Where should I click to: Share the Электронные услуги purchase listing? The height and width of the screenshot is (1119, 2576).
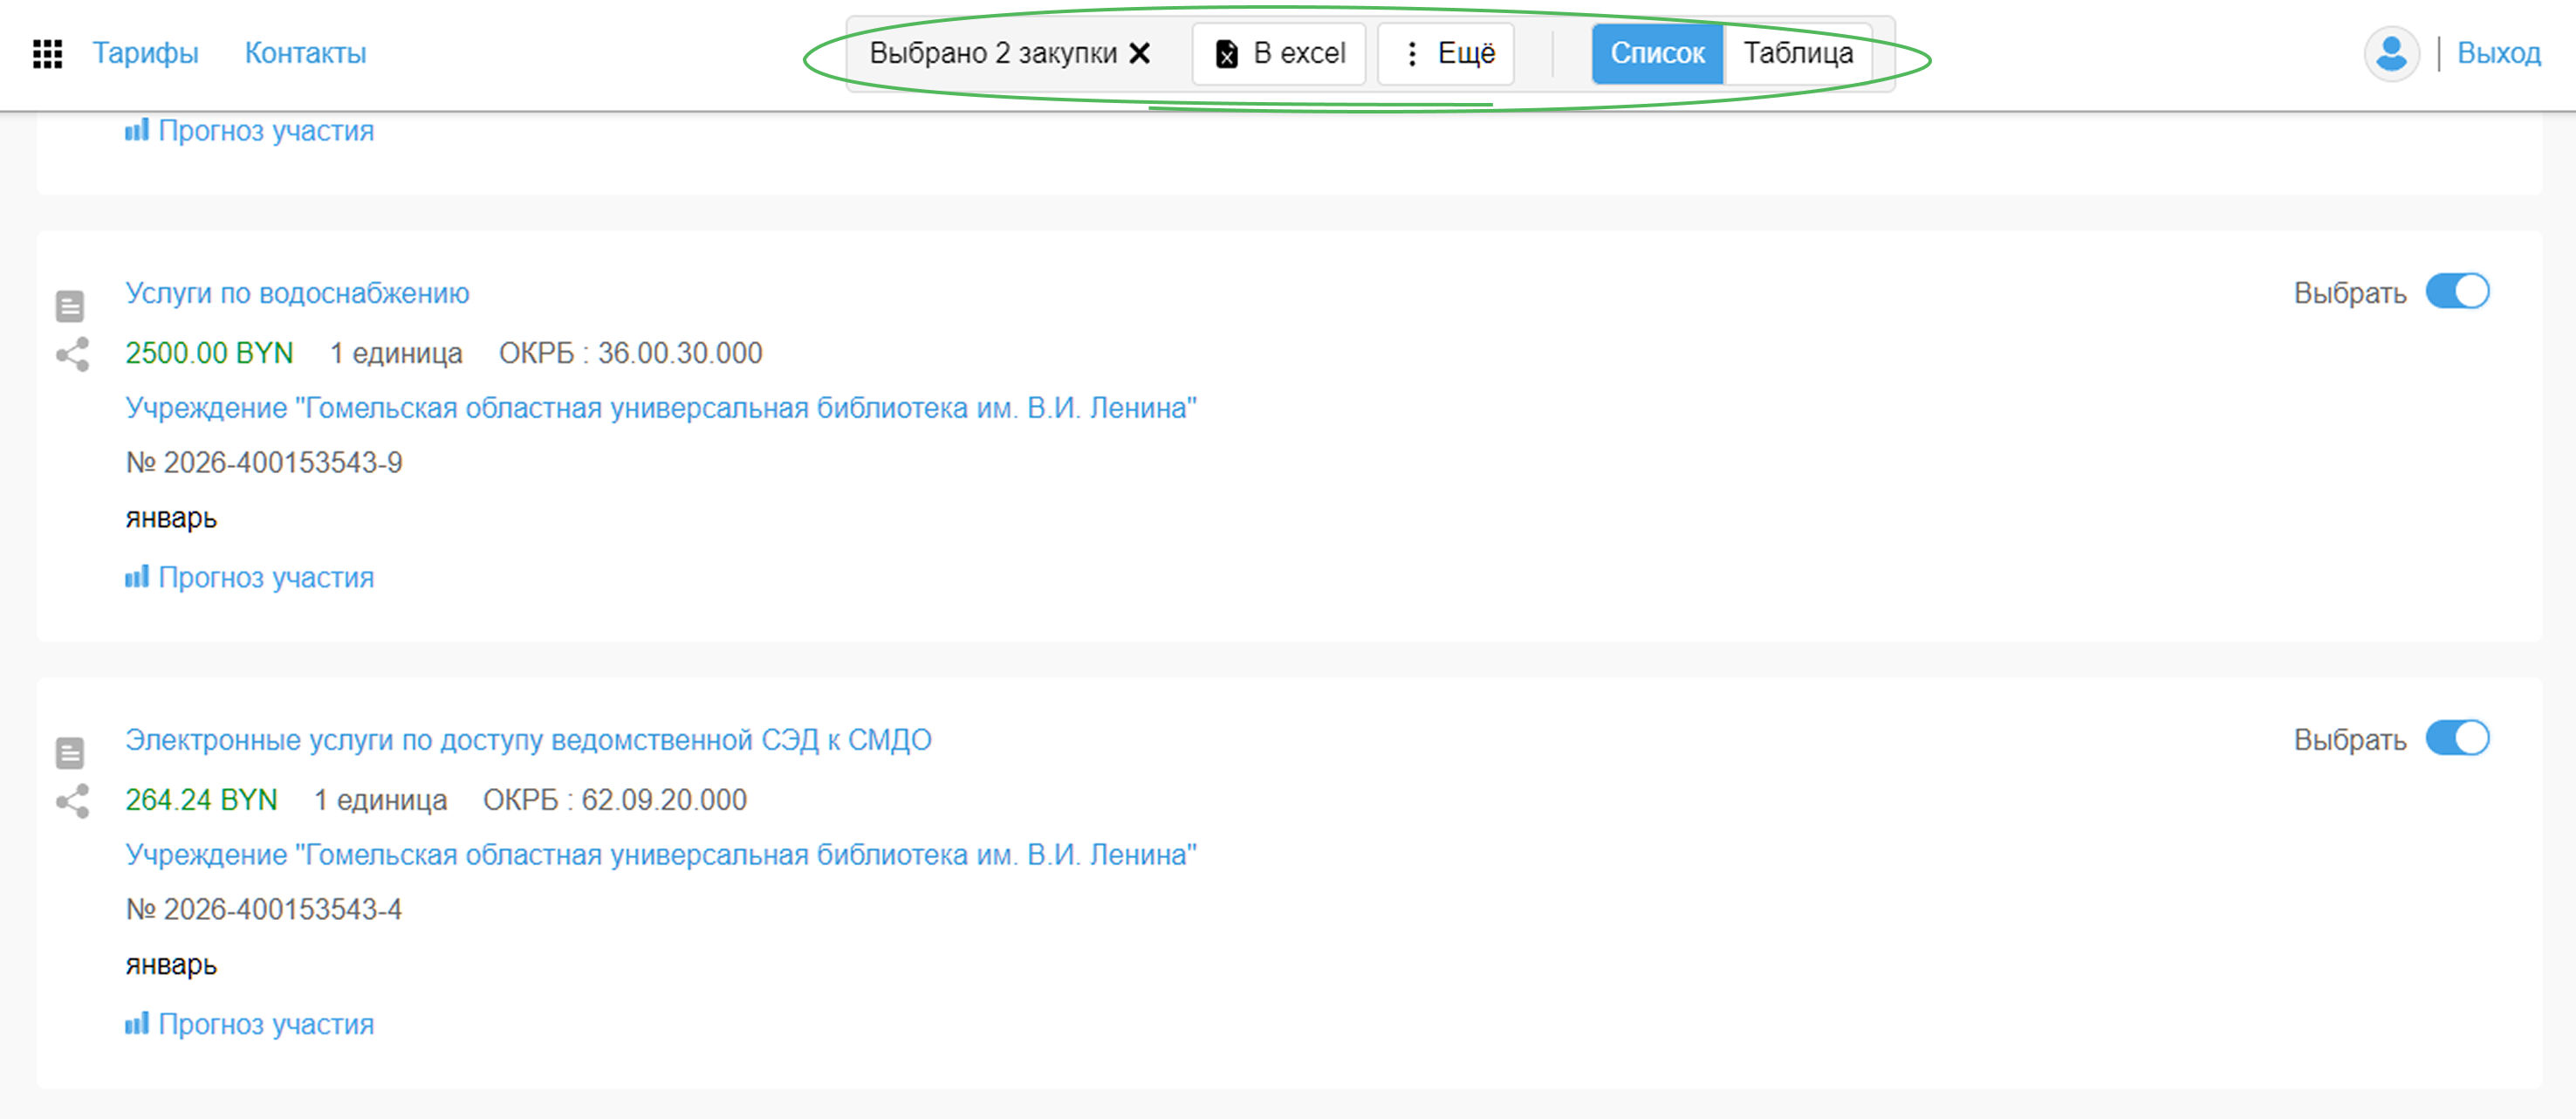point(72,801)
